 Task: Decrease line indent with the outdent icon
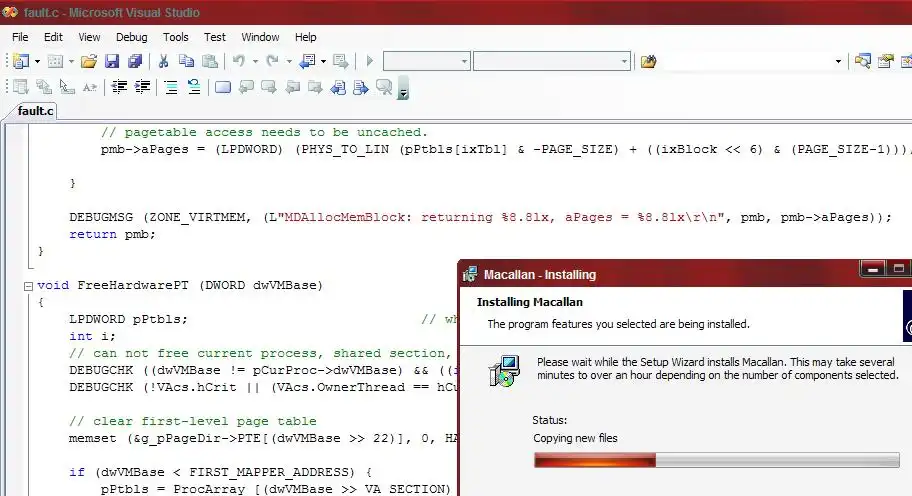click(119, 87)
